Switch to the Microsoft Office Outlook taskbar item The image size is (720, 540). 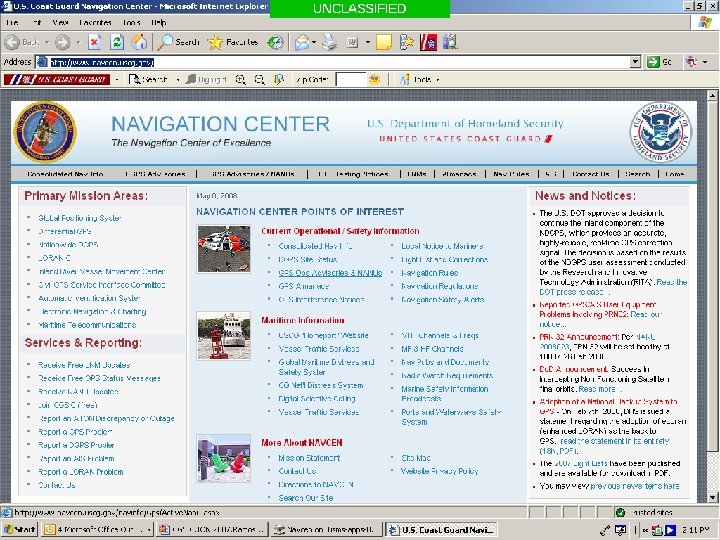pyautogui.click(x=98, y=529)
